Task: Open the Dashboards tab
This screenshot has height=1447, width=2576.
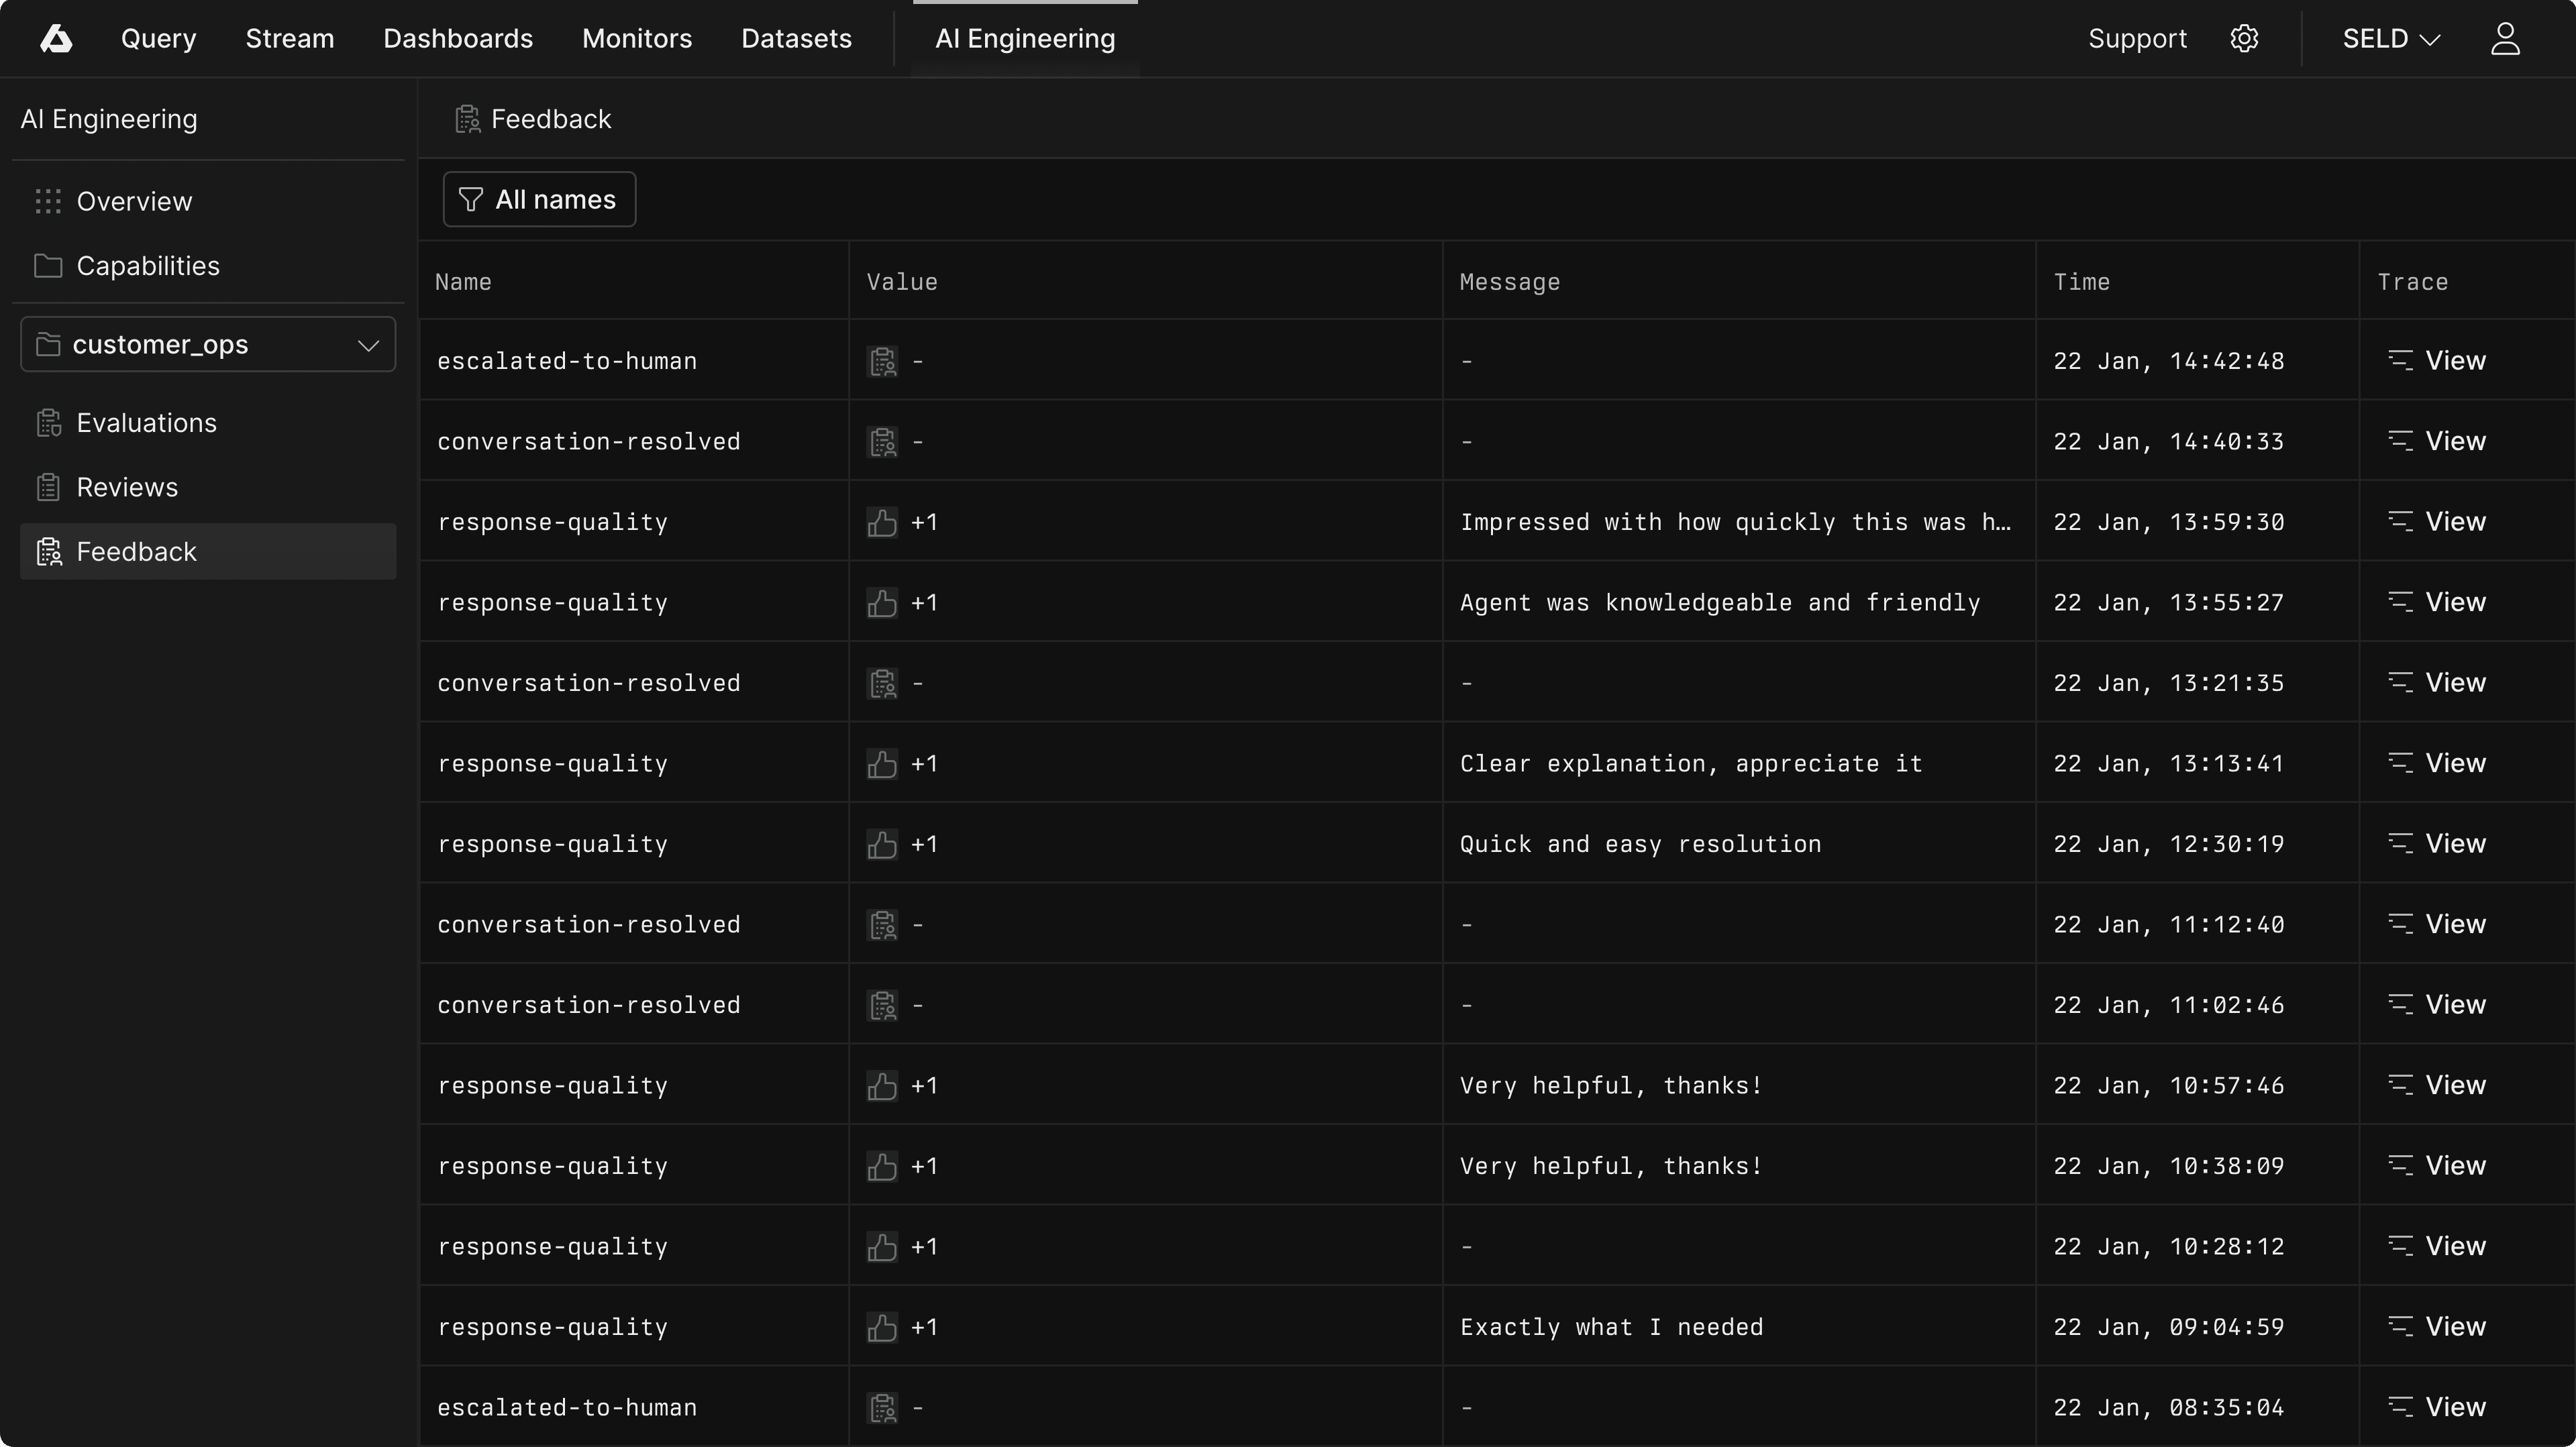Action: tap(458, 39)
